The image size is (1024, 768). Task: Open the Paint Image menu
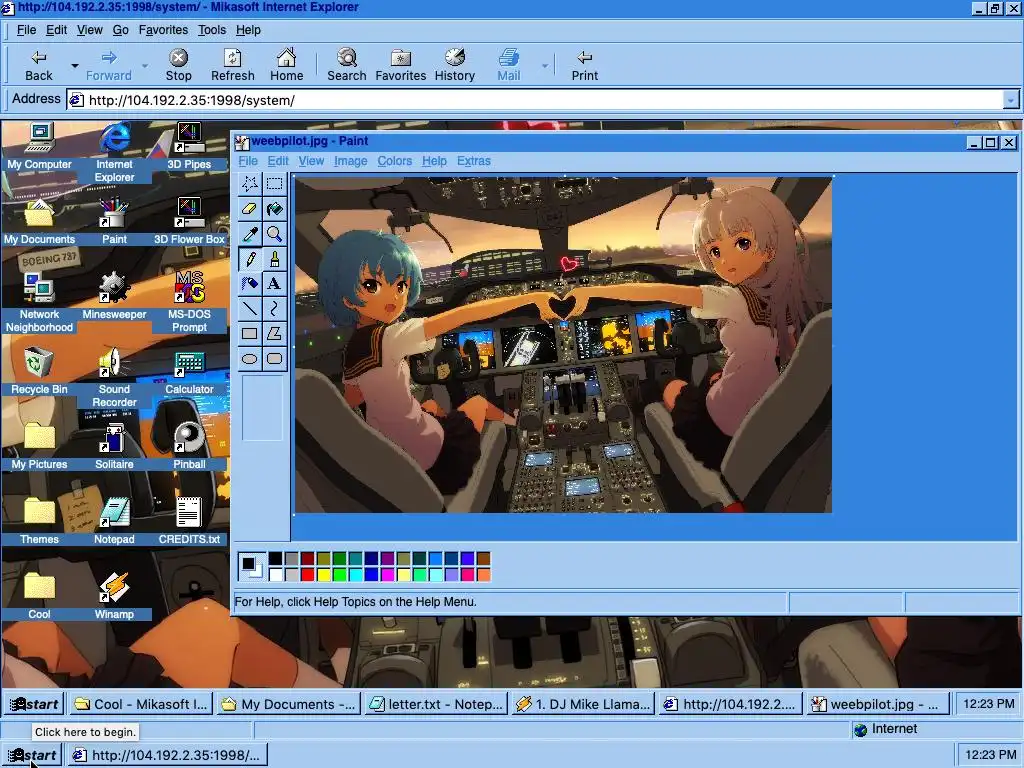click(351, 161)
